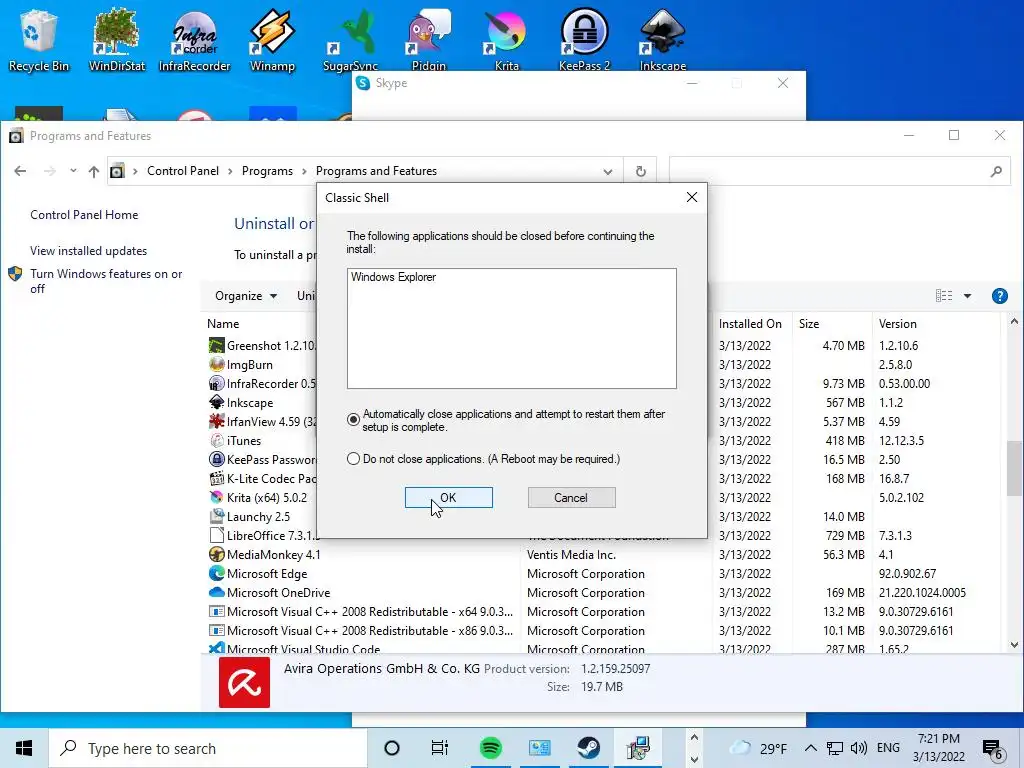Click the ENG language indicator
Screen dimensions: 1024x768
tap(888, 748)
